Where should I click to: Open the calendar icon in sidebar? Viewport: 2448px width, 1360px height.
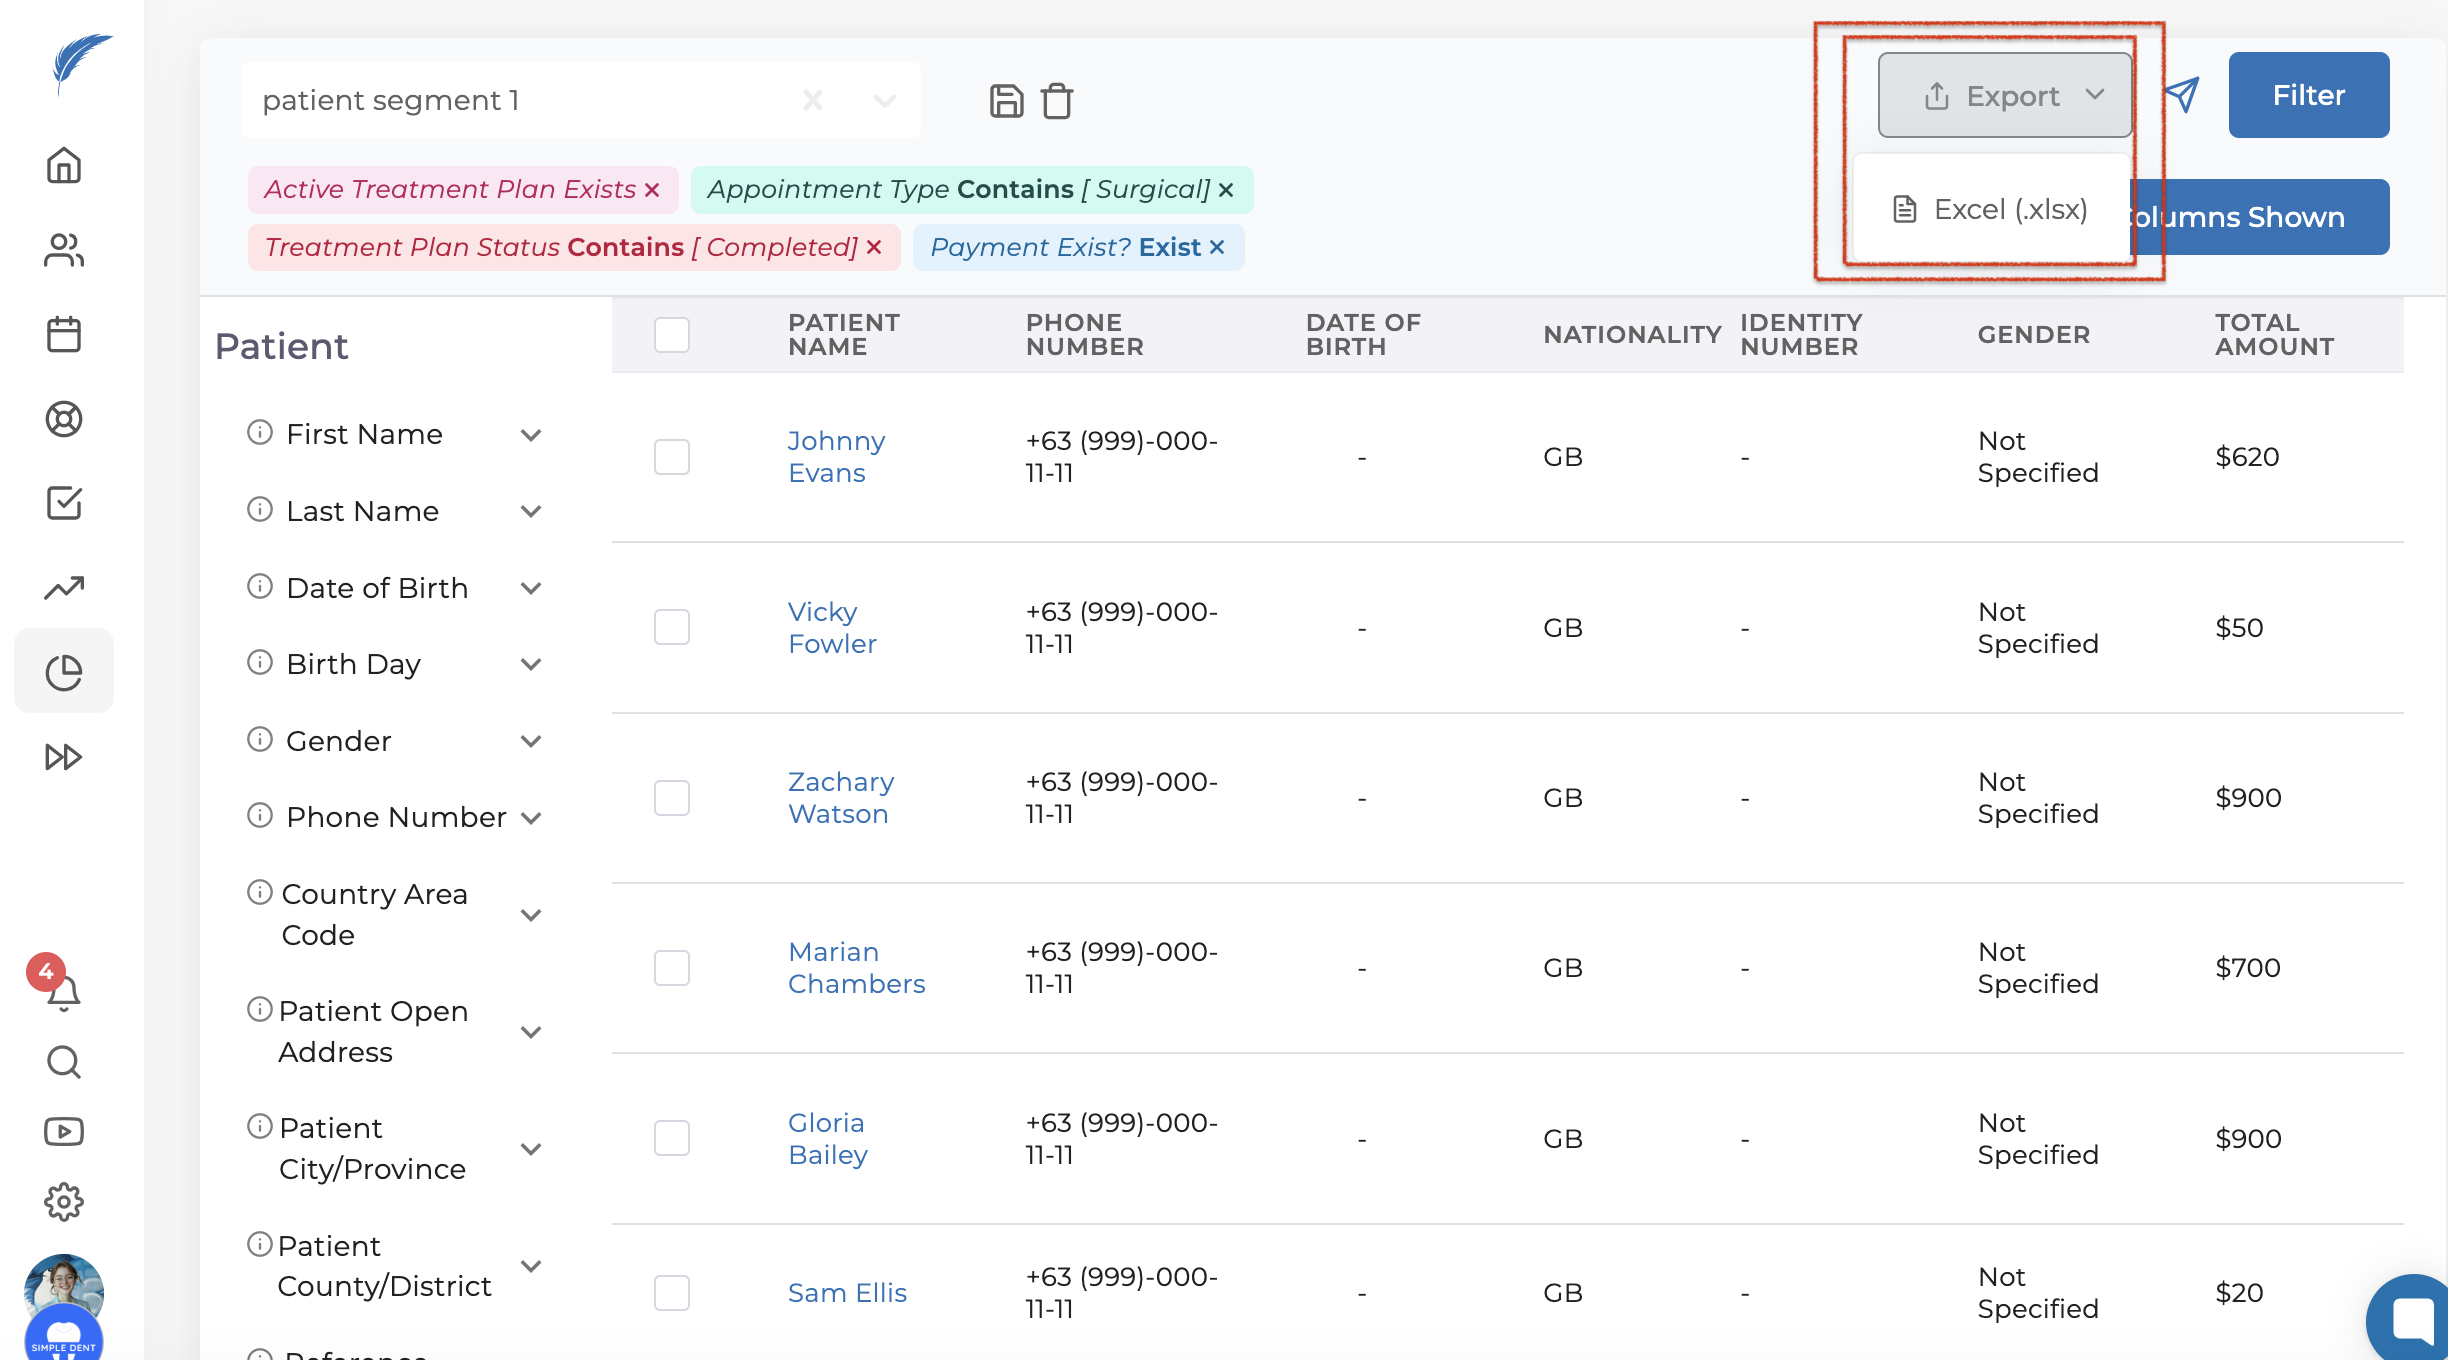click(x=64, y=334)
